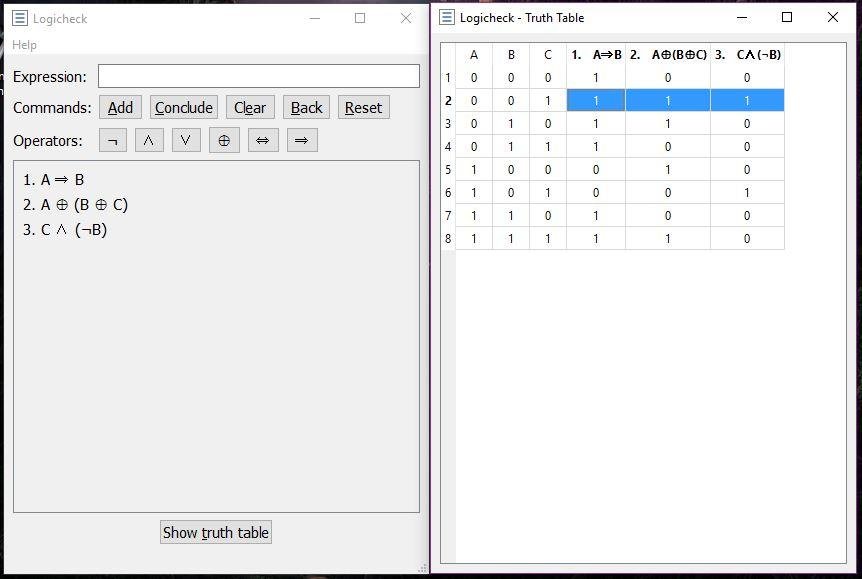Select row 5 header in truth table

[447, 170]
